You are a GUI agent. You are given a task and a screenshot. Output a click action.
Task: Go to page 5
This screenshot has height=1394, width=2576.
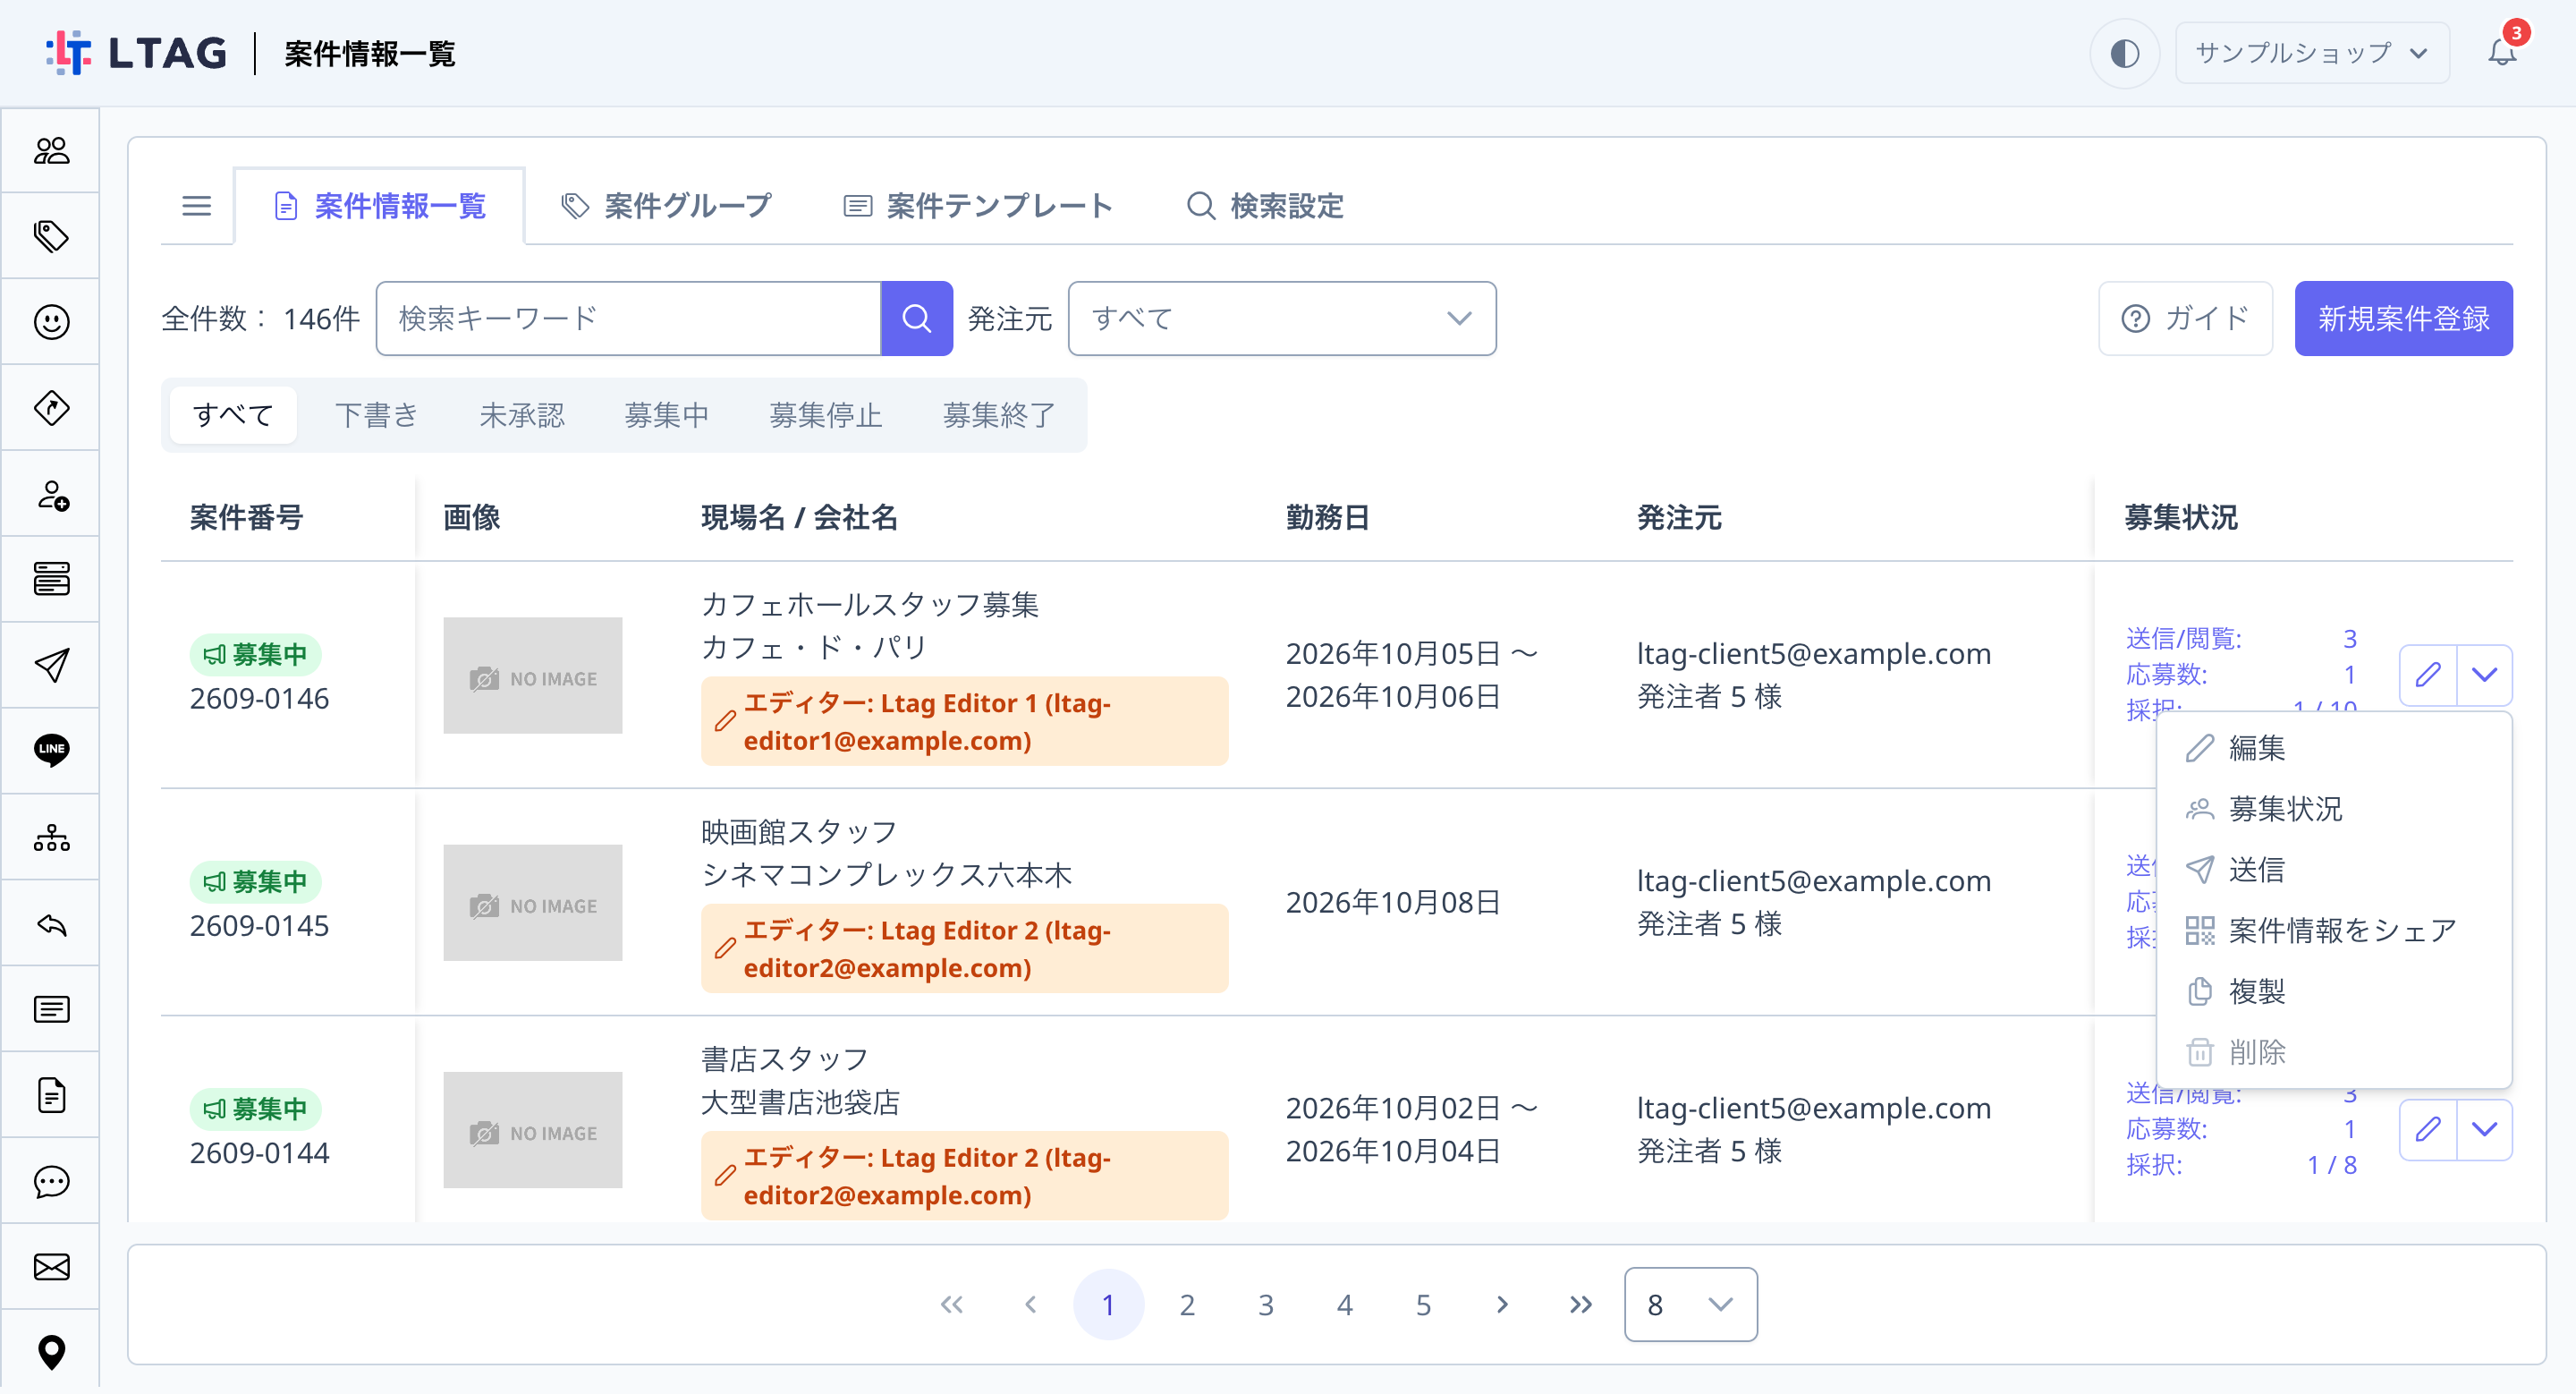[x=1423, y=1304]
